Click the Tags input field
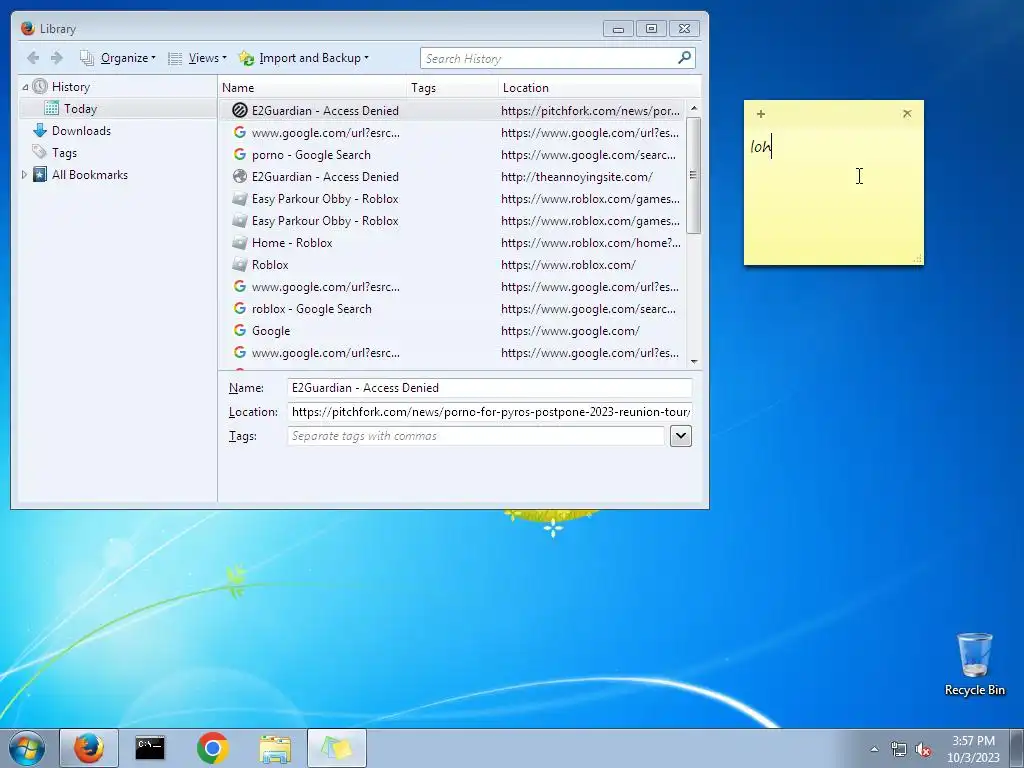Image resolution: width=1024 pixels, height=768 pixels. click(475, 436)
